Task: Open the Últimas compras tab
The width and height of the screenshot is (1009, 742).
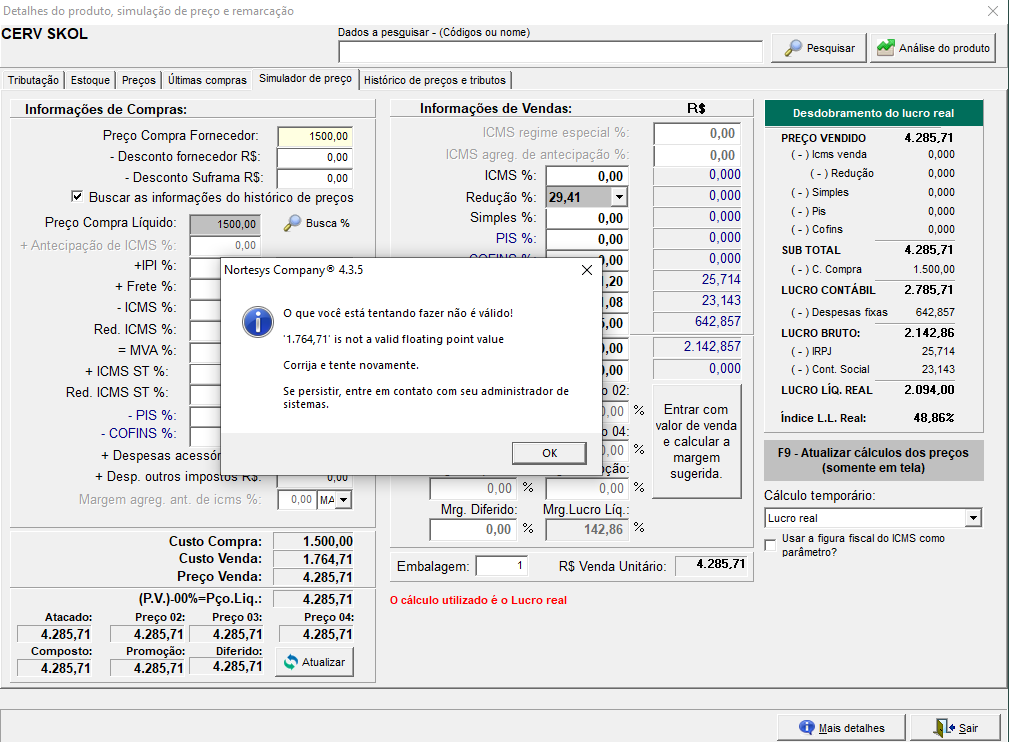Action: [x=207, y=80]
